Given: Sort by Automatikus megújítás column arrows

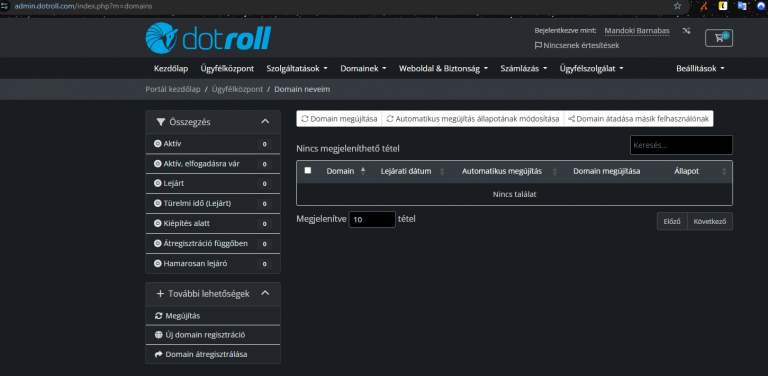Looking at the screenshot, I should click(x=555, y=171).
